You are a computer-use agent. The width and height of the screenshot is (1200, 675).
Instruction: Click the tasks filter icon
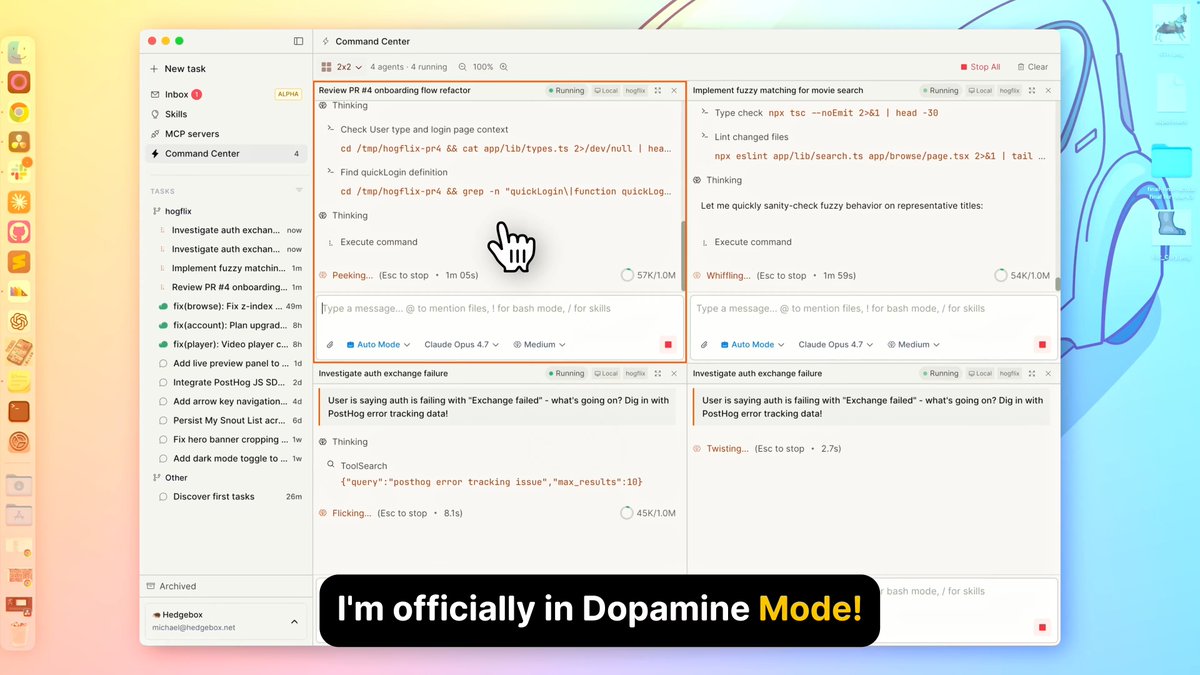pos(298,190)
